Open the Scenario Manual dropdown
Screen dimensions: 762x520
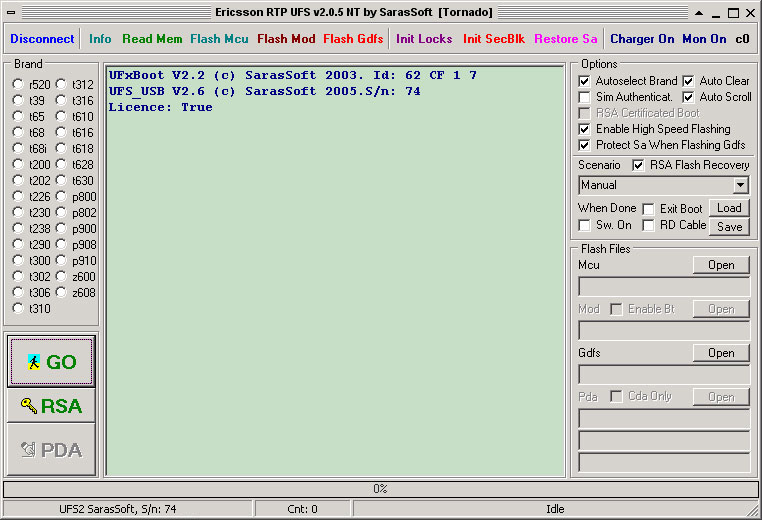point(740,185)
